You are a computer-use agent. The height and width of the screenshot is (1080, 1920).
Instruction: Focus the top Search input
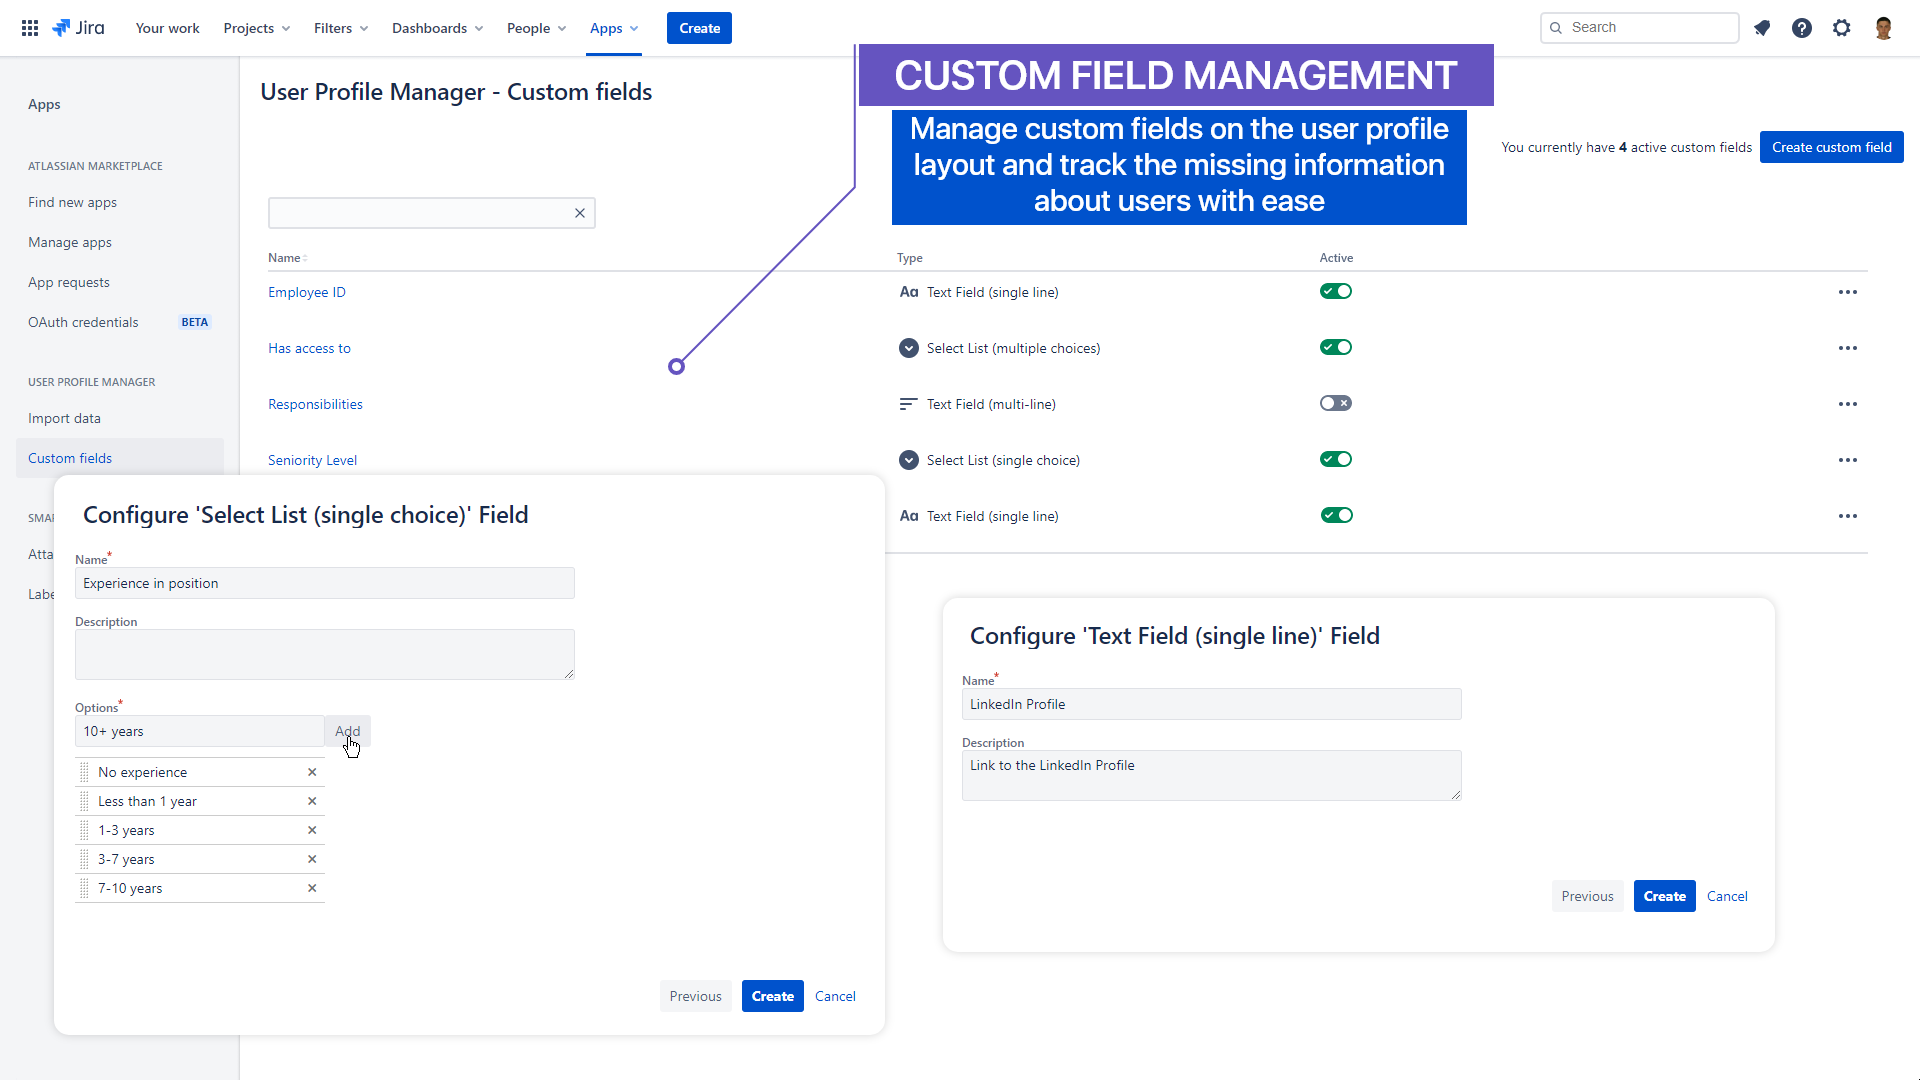[x=1640, y=28]
